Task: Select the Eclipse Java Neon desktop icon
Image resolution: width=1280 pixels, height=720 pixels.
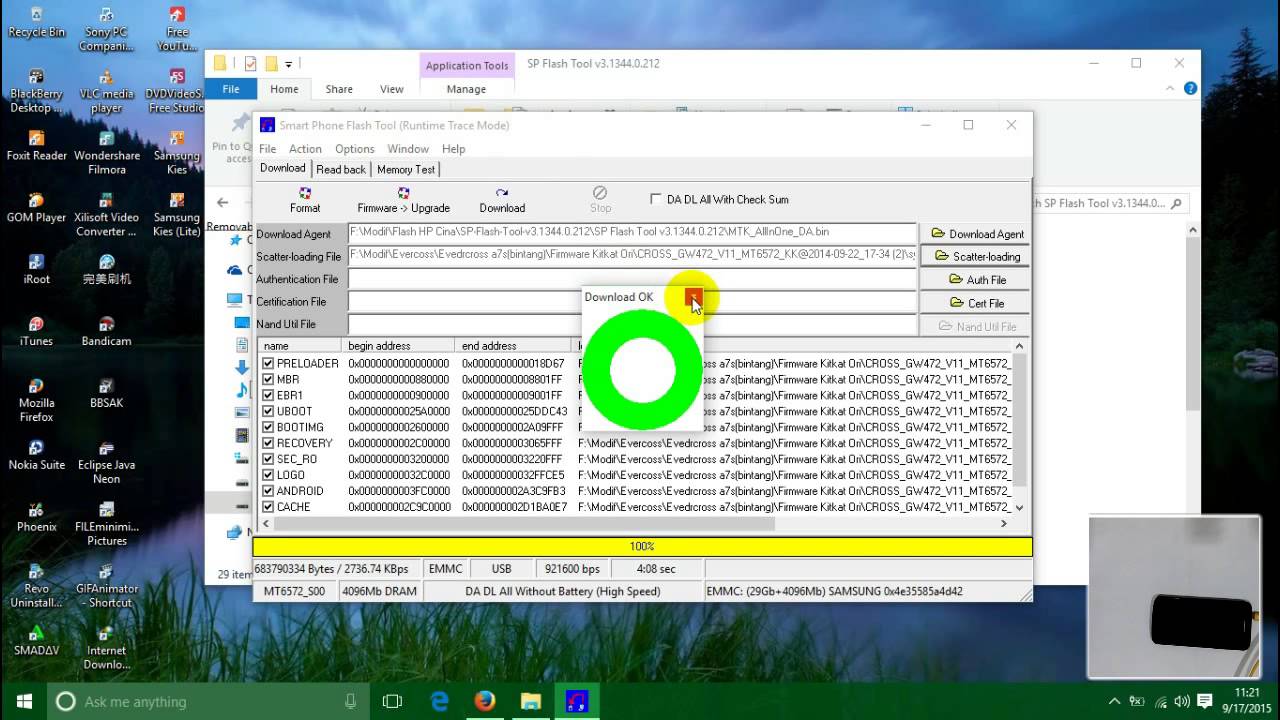Action: pyautogui.click(x=106, y=463)
